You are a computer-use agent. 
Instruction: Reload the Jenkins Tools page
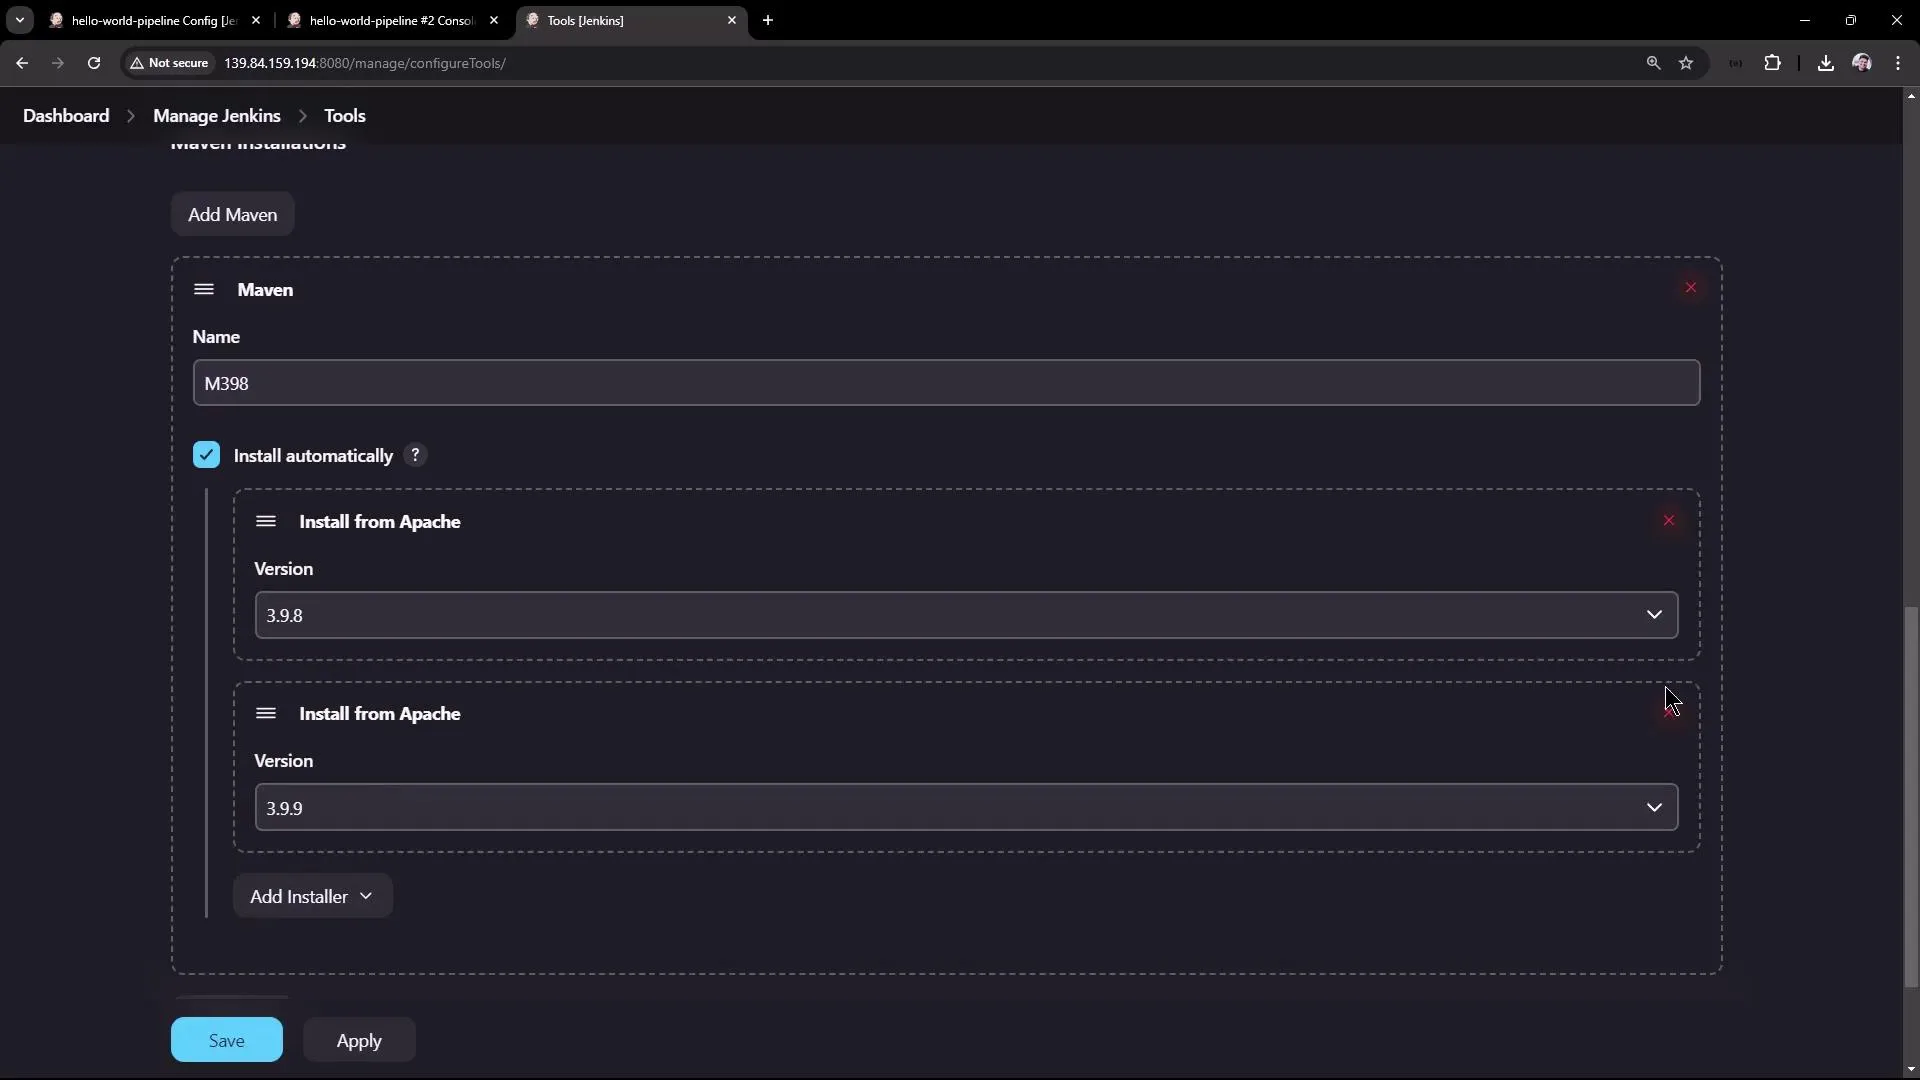point(93,62)
